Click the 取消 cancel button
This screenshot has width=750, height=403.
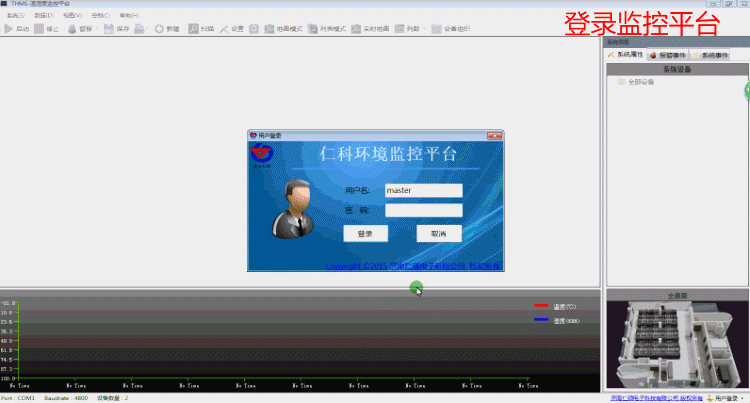coord(439,233)
